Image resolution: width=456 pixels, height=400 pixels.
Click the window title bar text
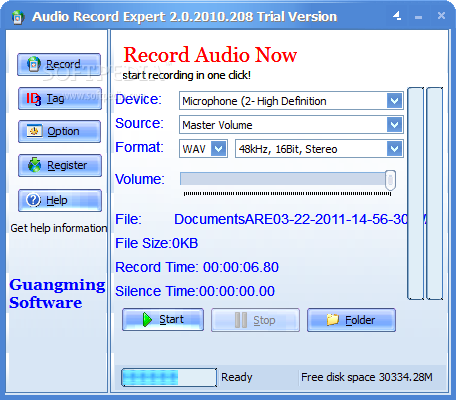point(184,17)
